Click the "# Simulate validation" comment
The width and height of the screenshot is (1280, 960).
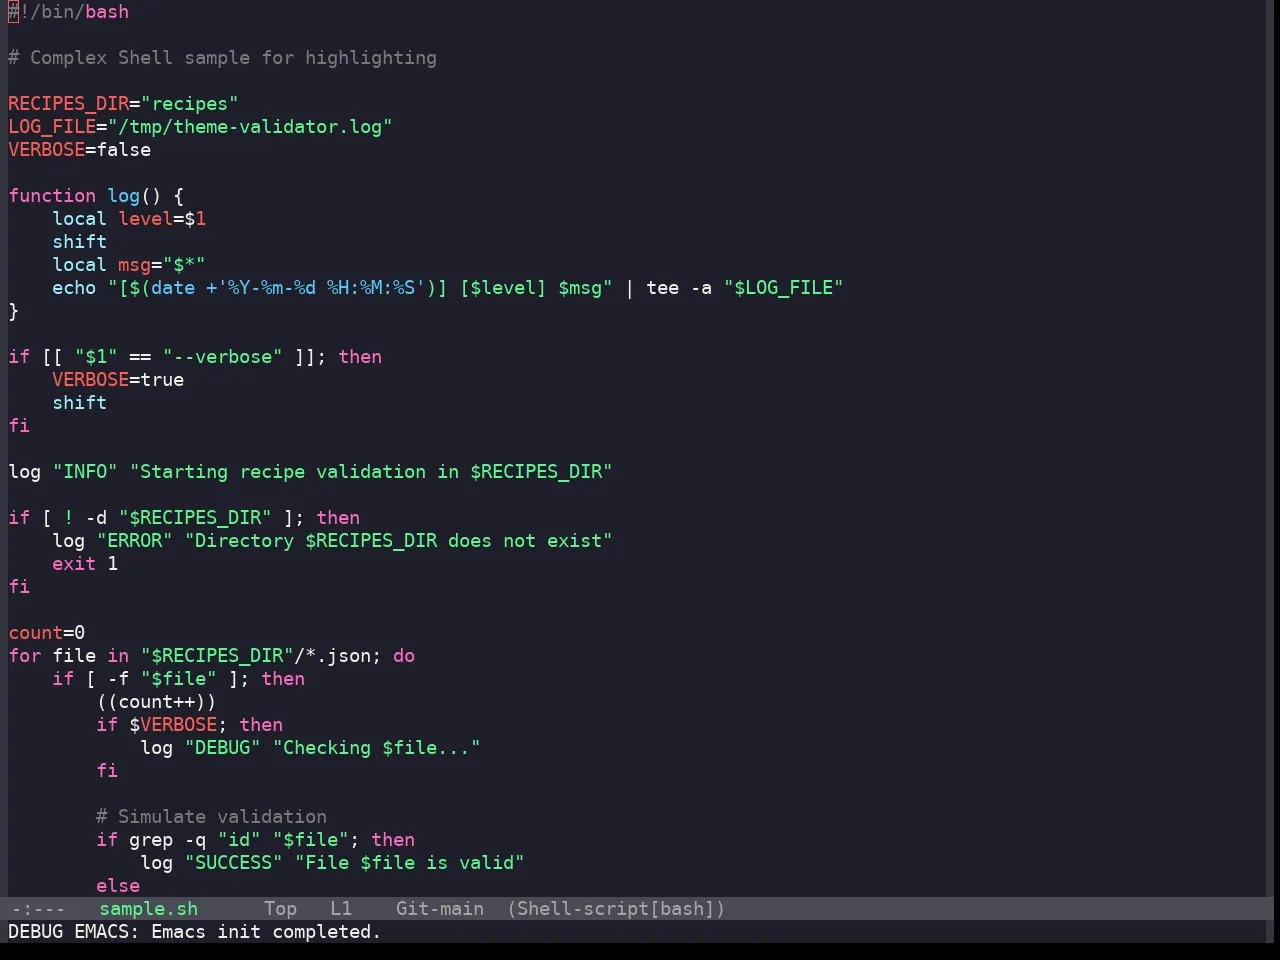(211, 817)
